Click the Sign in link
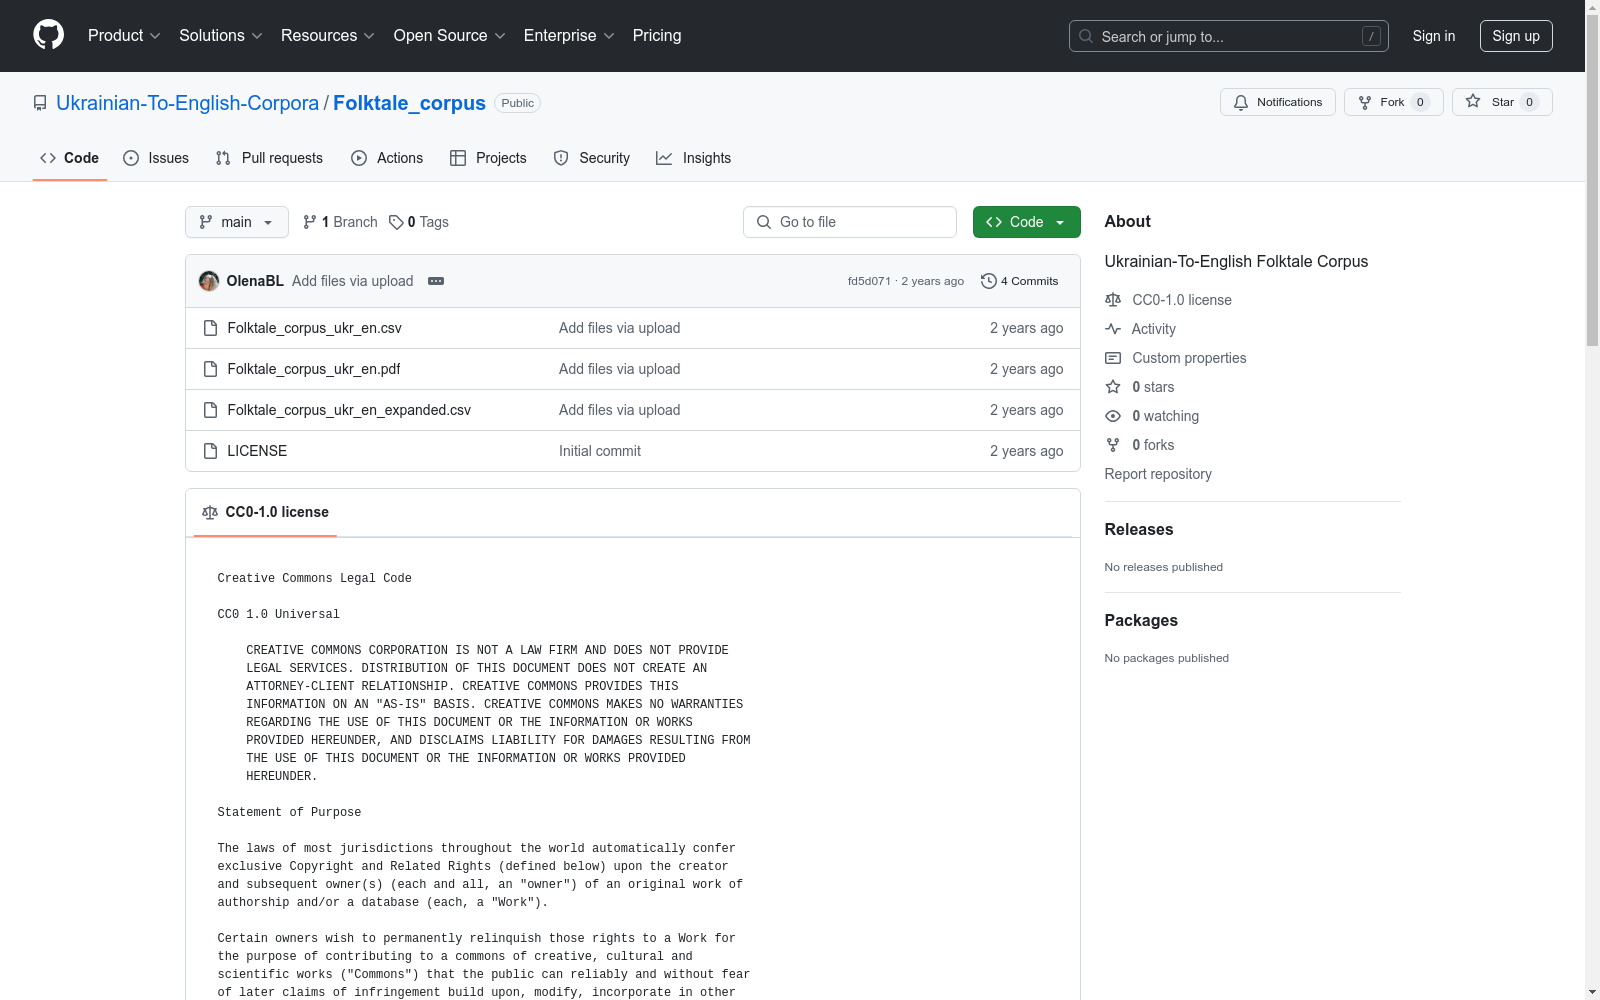 1434,36
